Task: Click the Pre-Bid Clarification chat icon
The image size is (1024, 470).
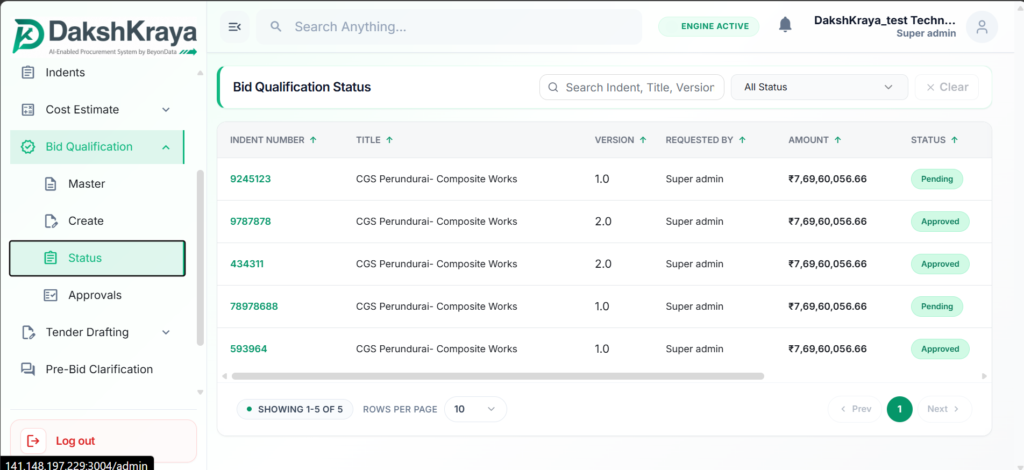Action: click(27, 369)
